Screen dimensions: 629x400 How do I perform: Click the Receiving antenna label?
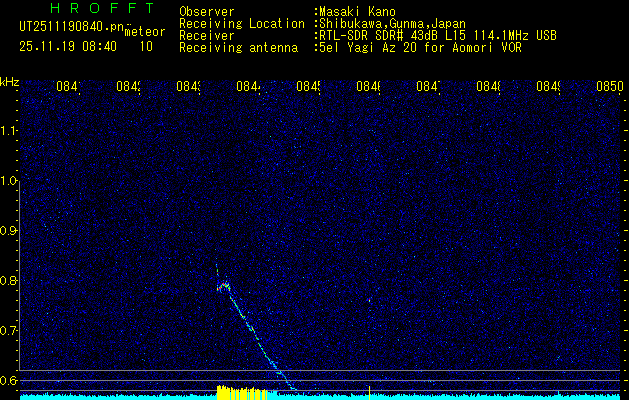point(238,48)
